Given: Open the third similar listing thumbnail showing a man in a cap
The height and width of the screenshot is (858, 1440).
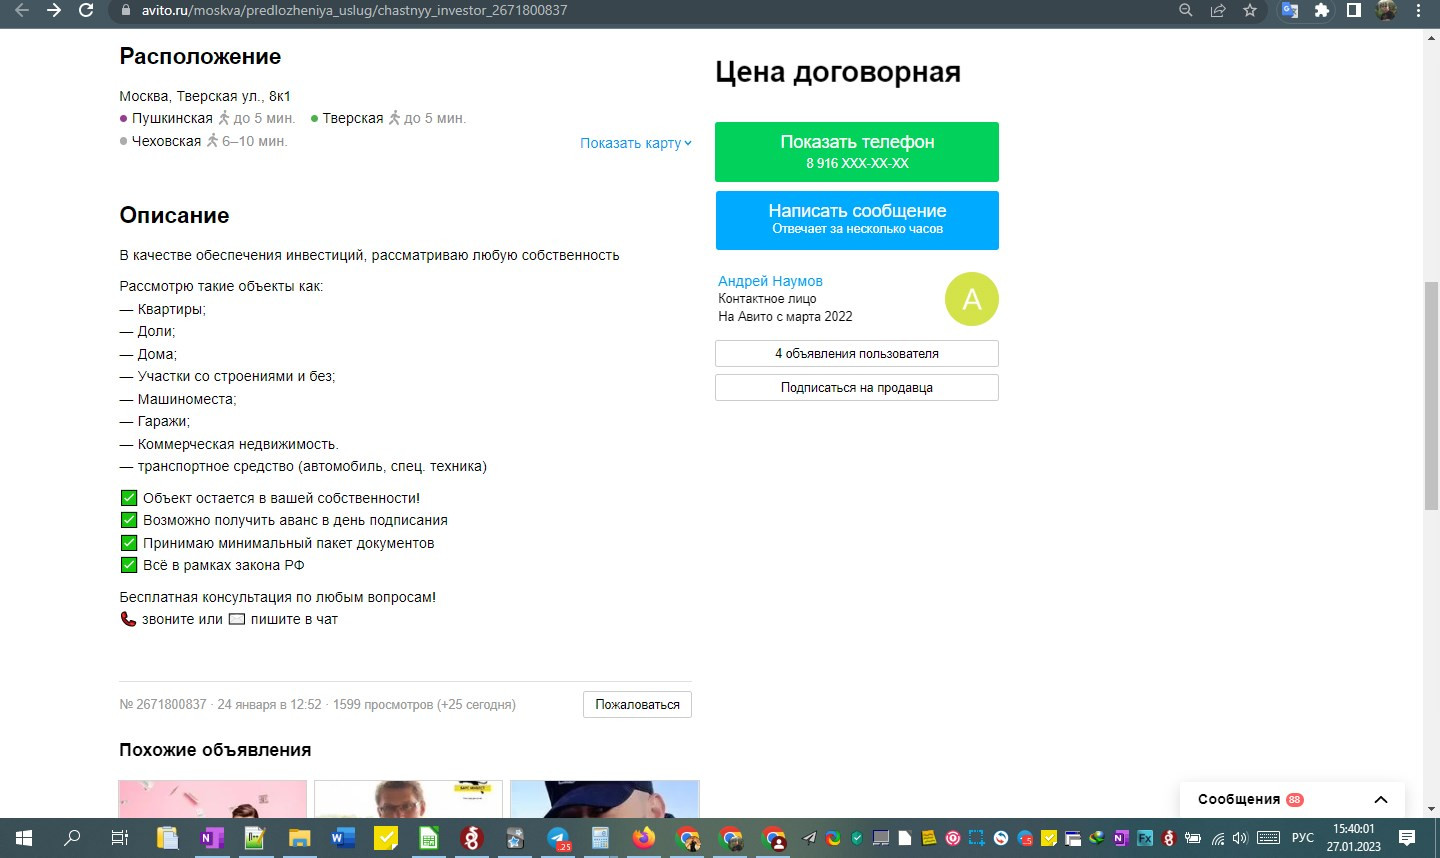Looking at the screenshot, I should coord(604,799).
